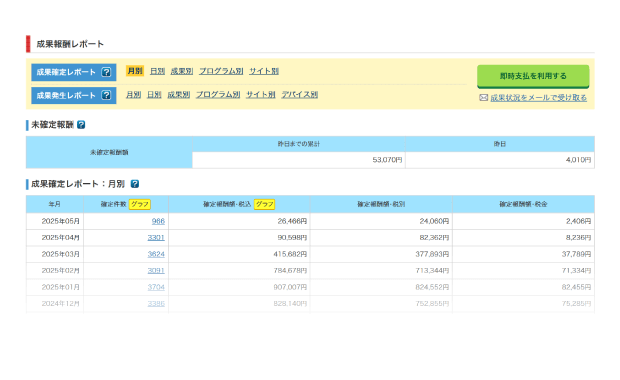Click the mail envelope icon

[x=483, y=98]
